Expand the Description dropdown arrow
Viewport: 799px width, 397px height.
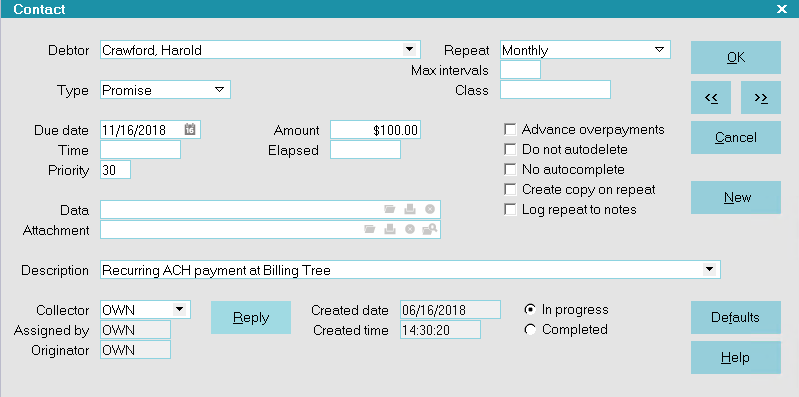coord(709,270)
